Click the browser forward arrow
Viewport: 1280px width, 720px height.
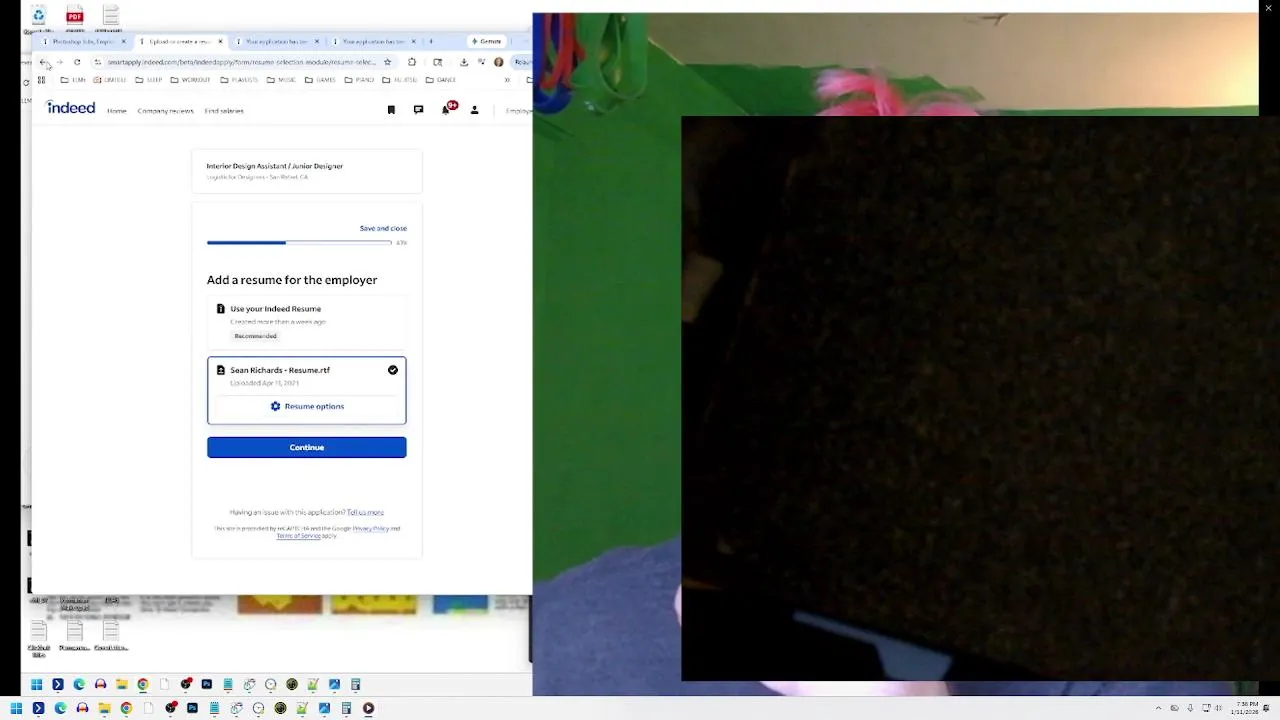(x=59, y=62)
